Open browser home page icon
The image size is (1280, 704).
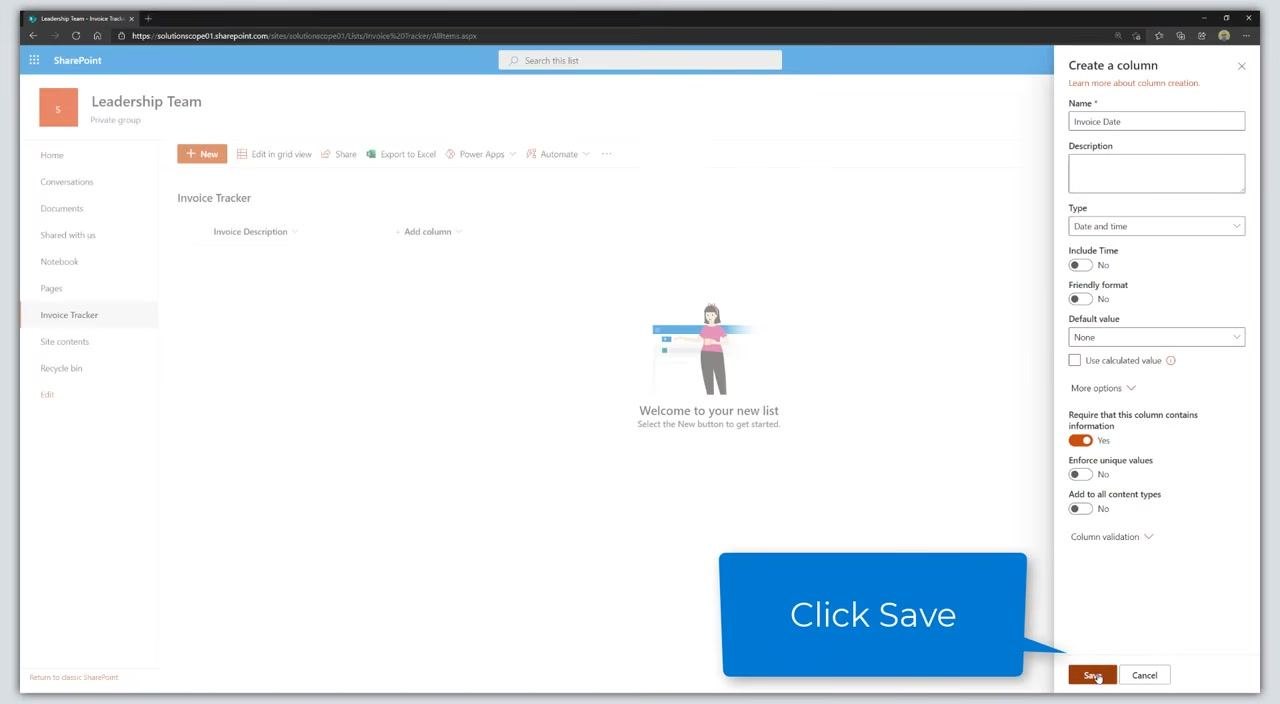pyautogui.click(x=97, y=35)
